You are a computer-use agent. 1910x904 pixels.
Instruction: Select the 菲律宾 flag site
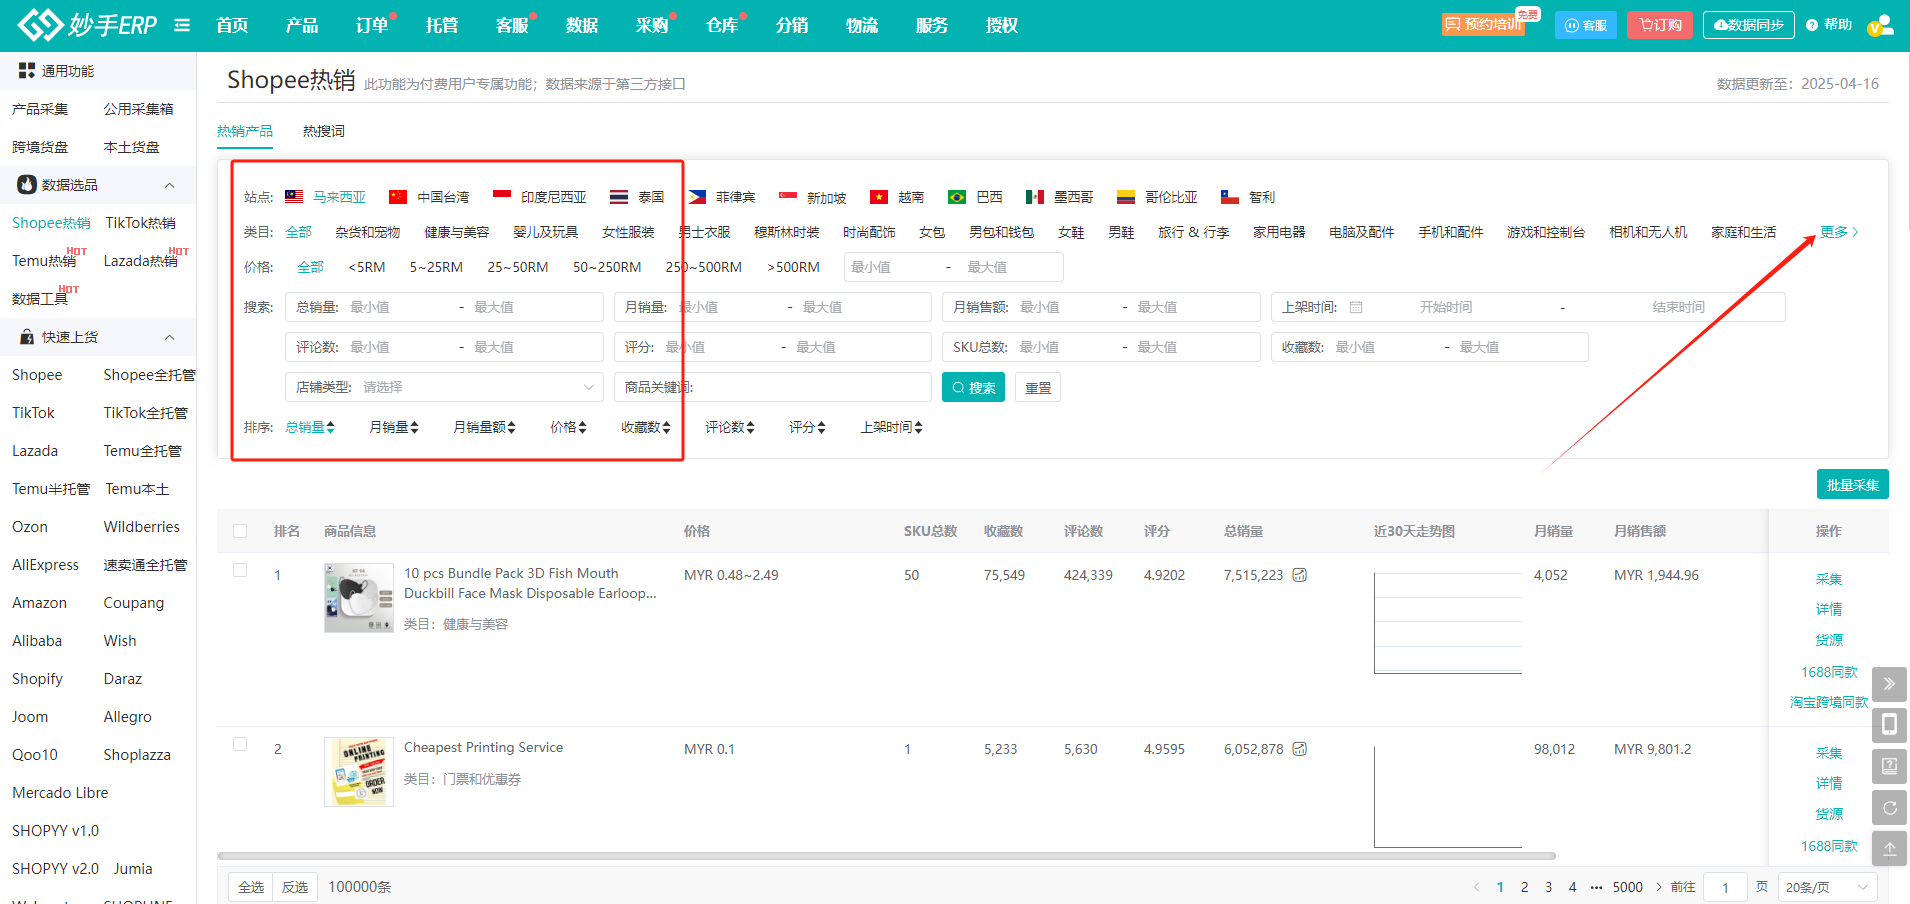(722, 197)
